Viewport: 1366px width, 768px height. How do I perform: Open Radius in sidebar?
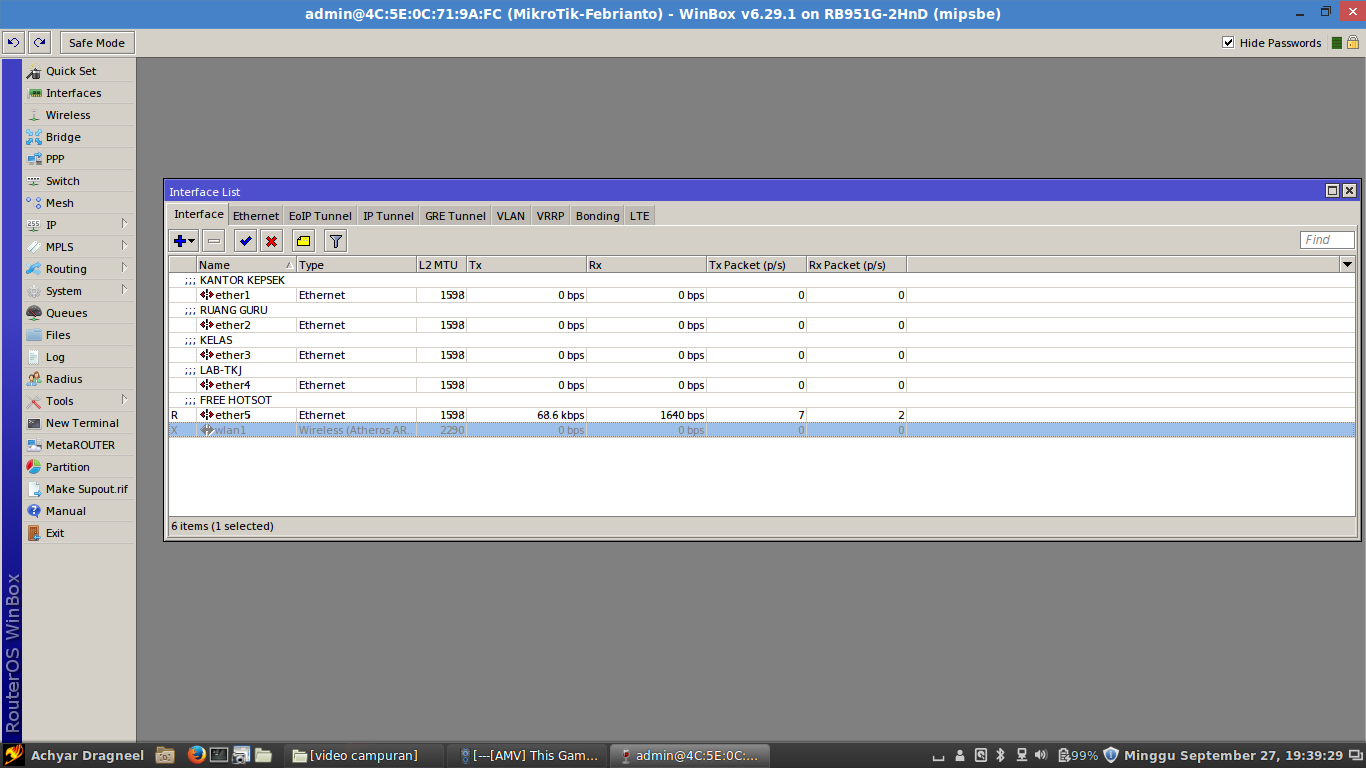coord(78,379)
